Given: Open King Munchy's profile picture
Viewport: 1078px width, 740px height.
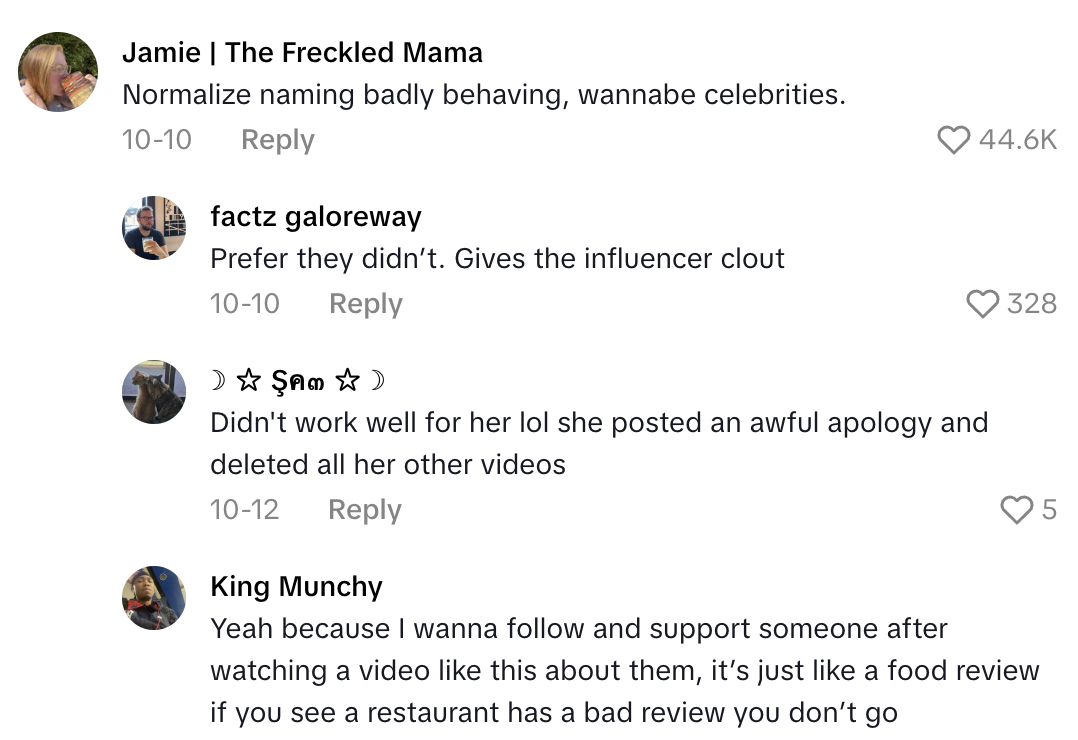Looking at the screenshot, I should tap(154, 597).
